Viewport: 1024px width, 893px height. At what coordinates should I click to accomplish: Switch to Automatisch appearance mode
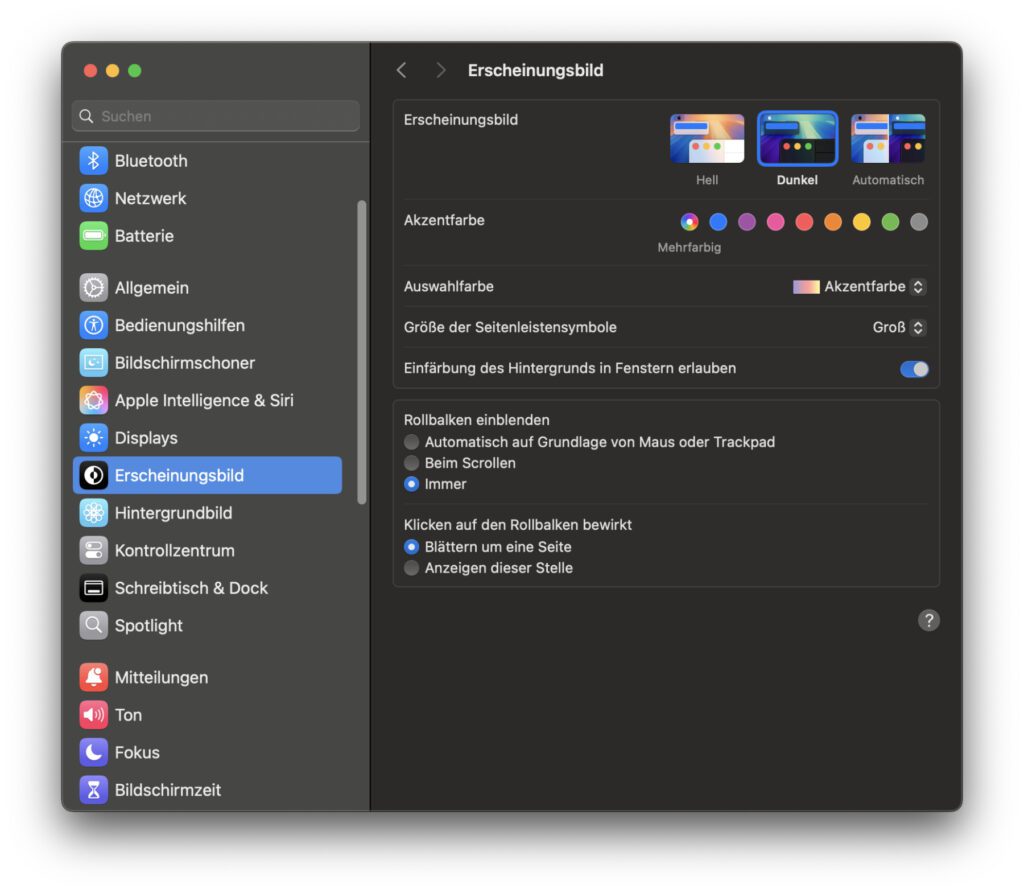click(x=887, y=138)
